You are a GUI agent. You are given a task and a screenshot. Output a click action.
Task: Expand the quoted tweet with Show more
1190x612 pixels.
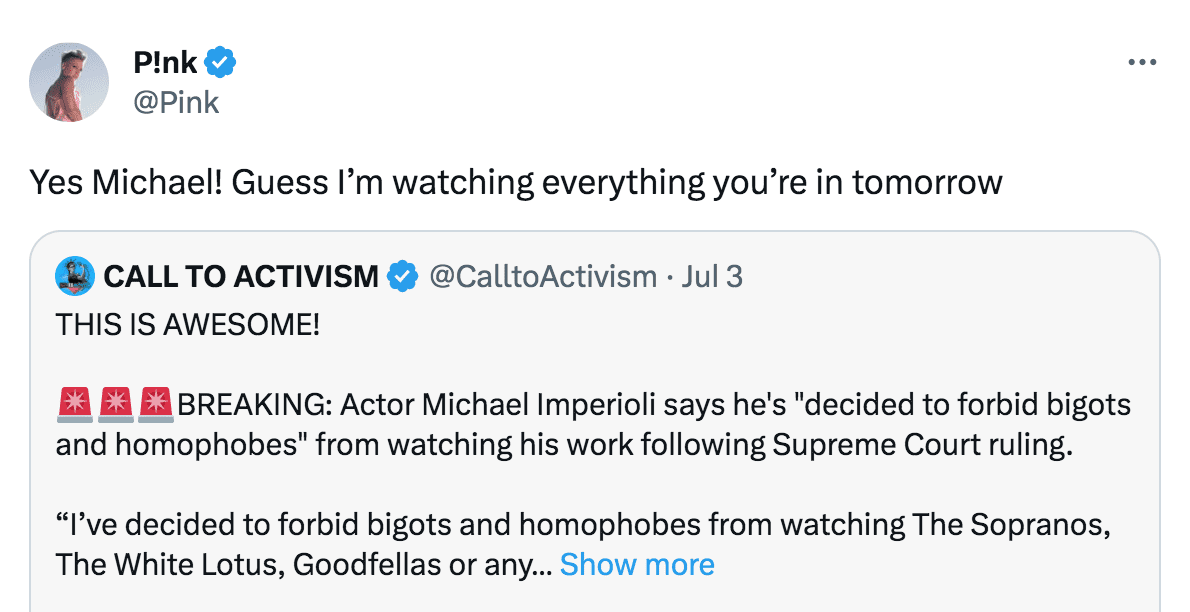pos(637,564)
